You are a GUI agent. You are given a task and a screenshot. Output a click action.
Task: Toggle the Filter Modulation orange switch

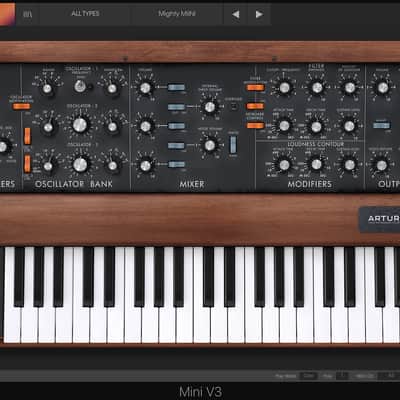255,87
